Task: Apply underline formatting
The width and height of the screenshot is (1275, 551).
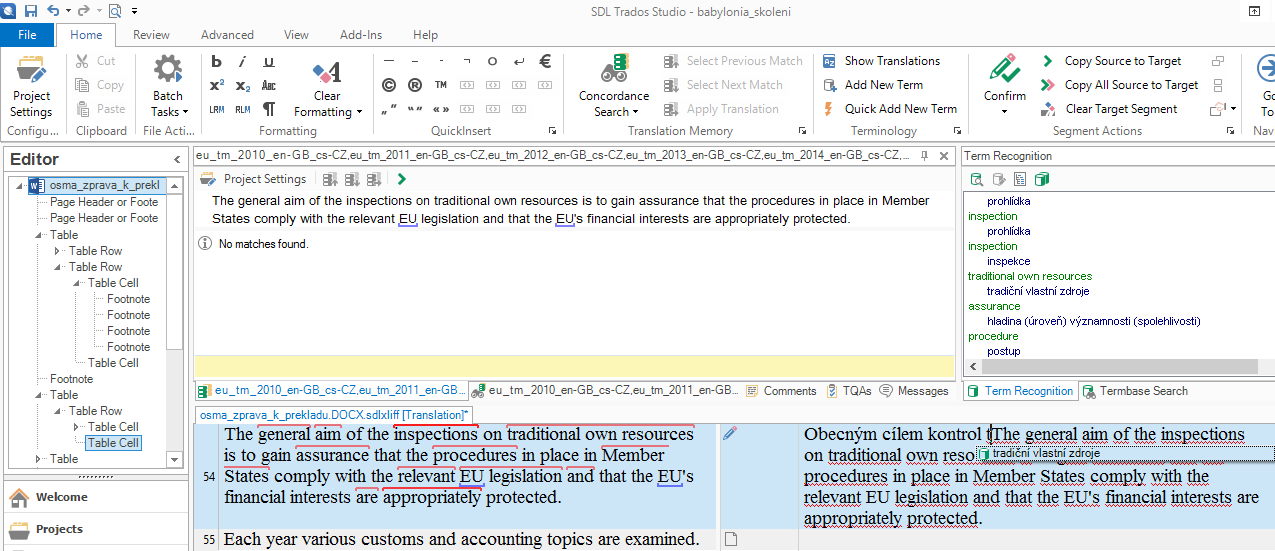Action: click(x=269, y=61)
